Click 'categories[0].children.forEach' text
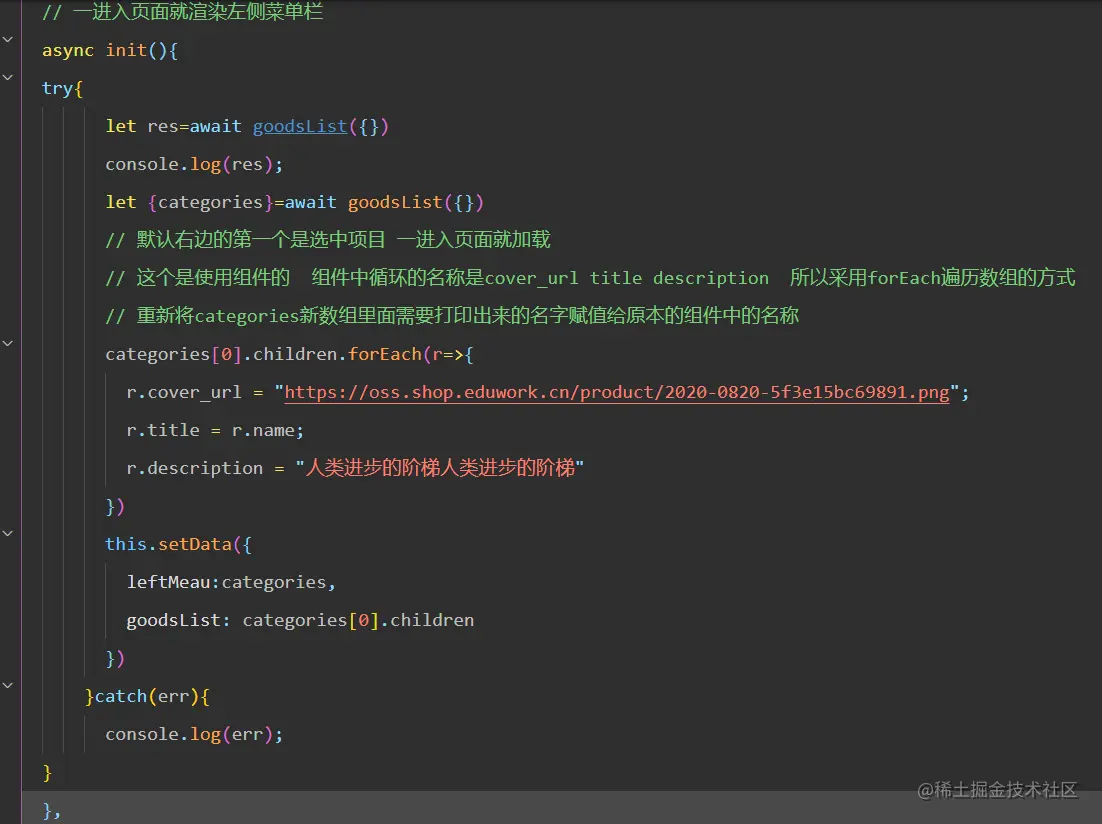This screenshot has width=1102, height=824. click(x=264, y=354)
